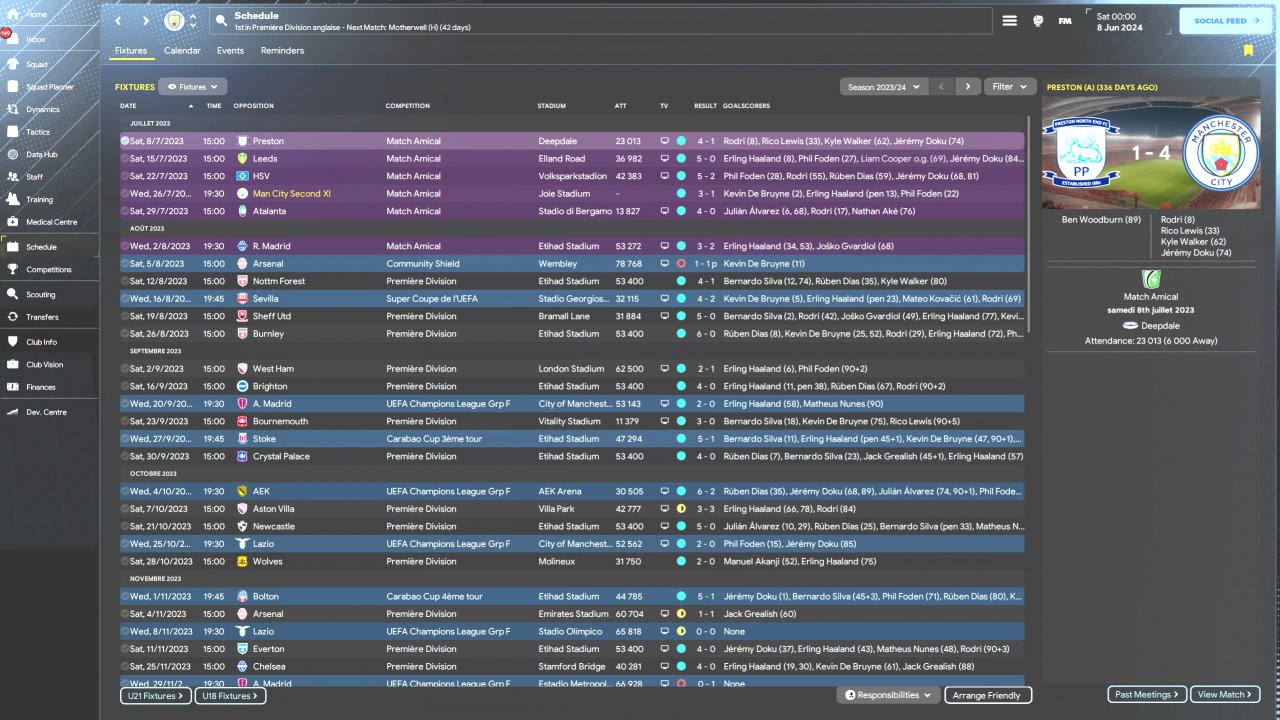Select Schedule in the sidebar
Screen dimensions: 1280x720
(50, 247)
